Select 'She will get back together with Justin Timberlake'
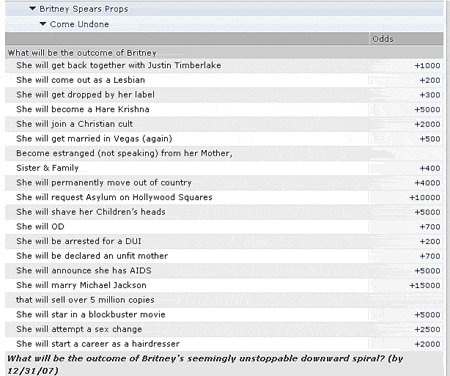Image resolution: width=450 pixels, height=376 pixels. pyautogui.click(x=119, y=65)
